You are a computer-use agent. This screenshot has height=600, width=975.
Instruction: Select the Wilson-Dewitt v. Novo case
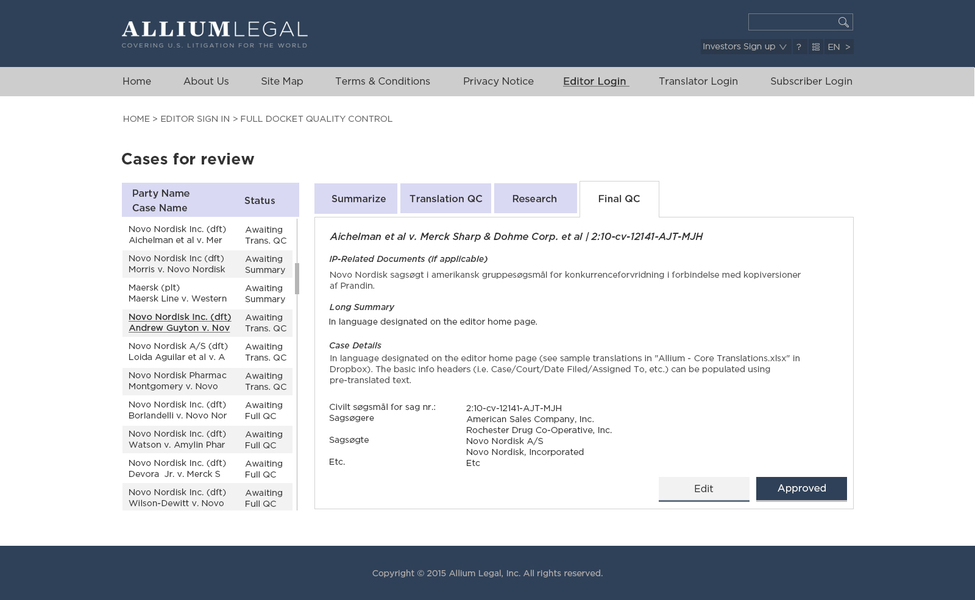(x=207, y=497)
